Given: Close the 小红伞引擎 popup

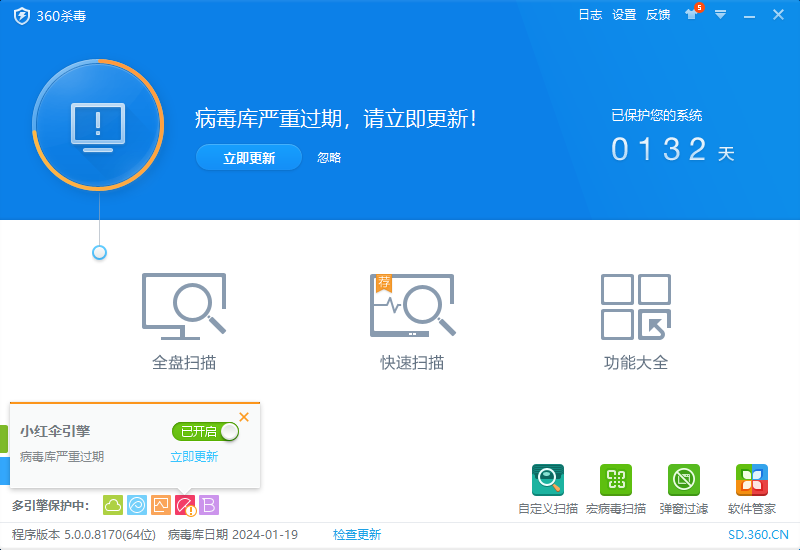Looking at the screenshot, I should [x=244, y=417].
